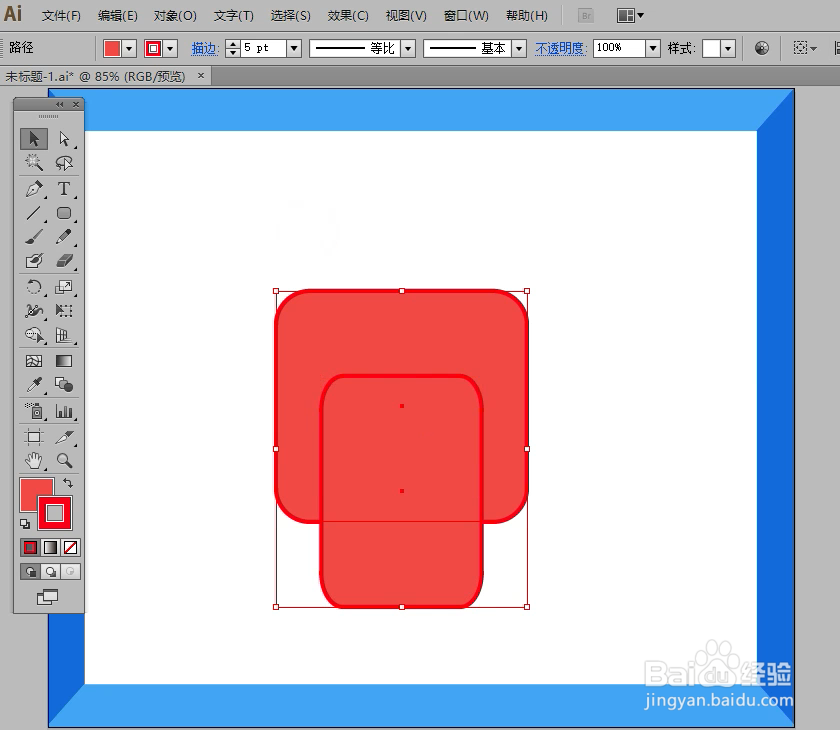Open the 文字(T) menu

(234, 16)
